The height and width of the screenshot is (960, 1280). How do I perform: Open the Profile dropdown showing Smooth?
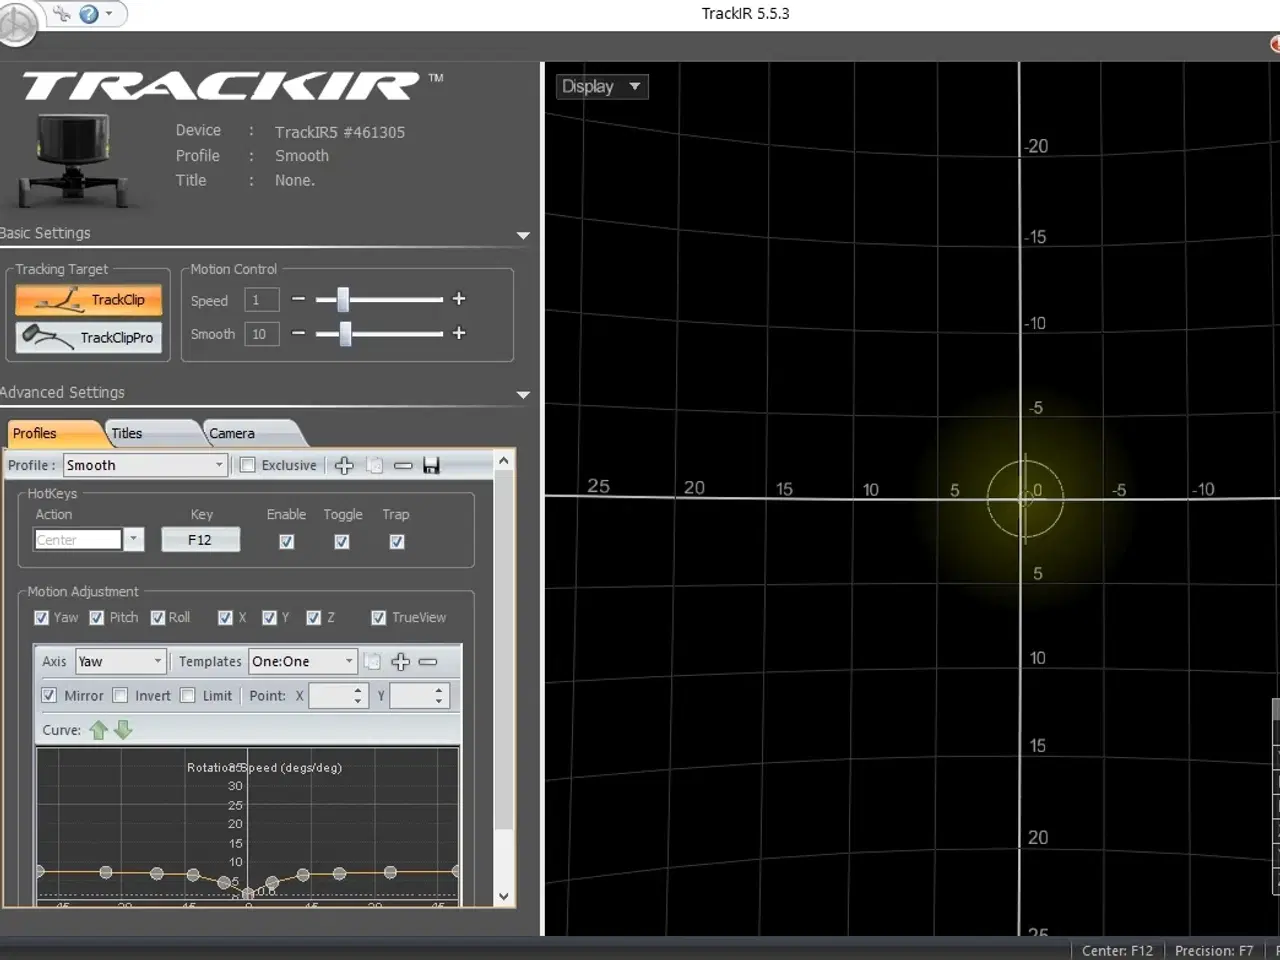tap(145, 465)
